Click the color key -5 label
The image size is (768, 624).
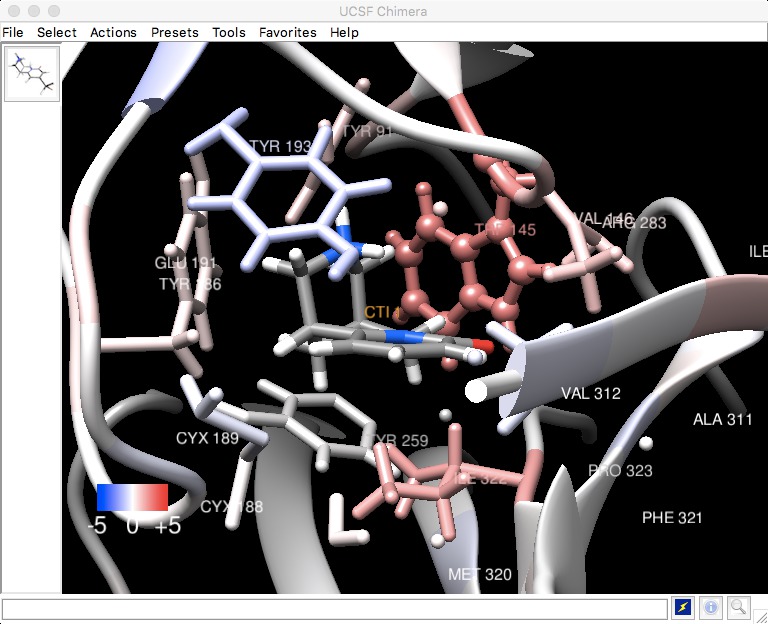pyautogui.click(x=96, y=526)
